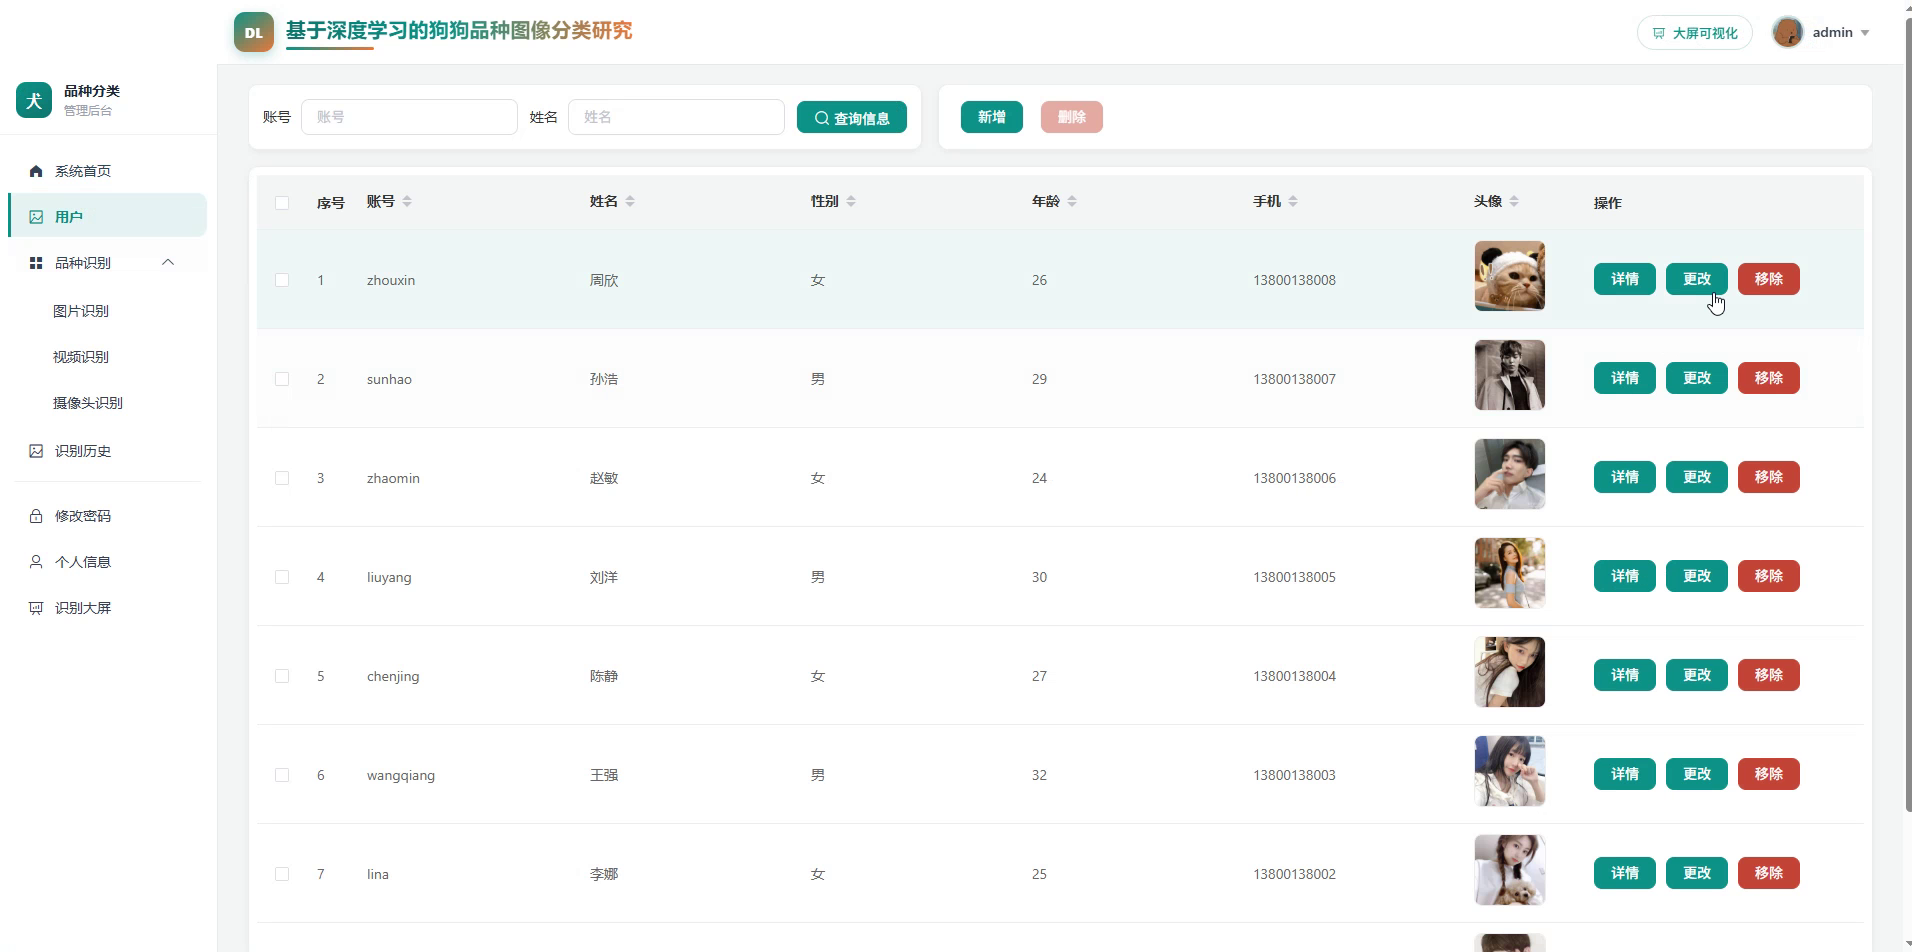
Task: Sort the table by 手机 column
Action: point(1293,201)
